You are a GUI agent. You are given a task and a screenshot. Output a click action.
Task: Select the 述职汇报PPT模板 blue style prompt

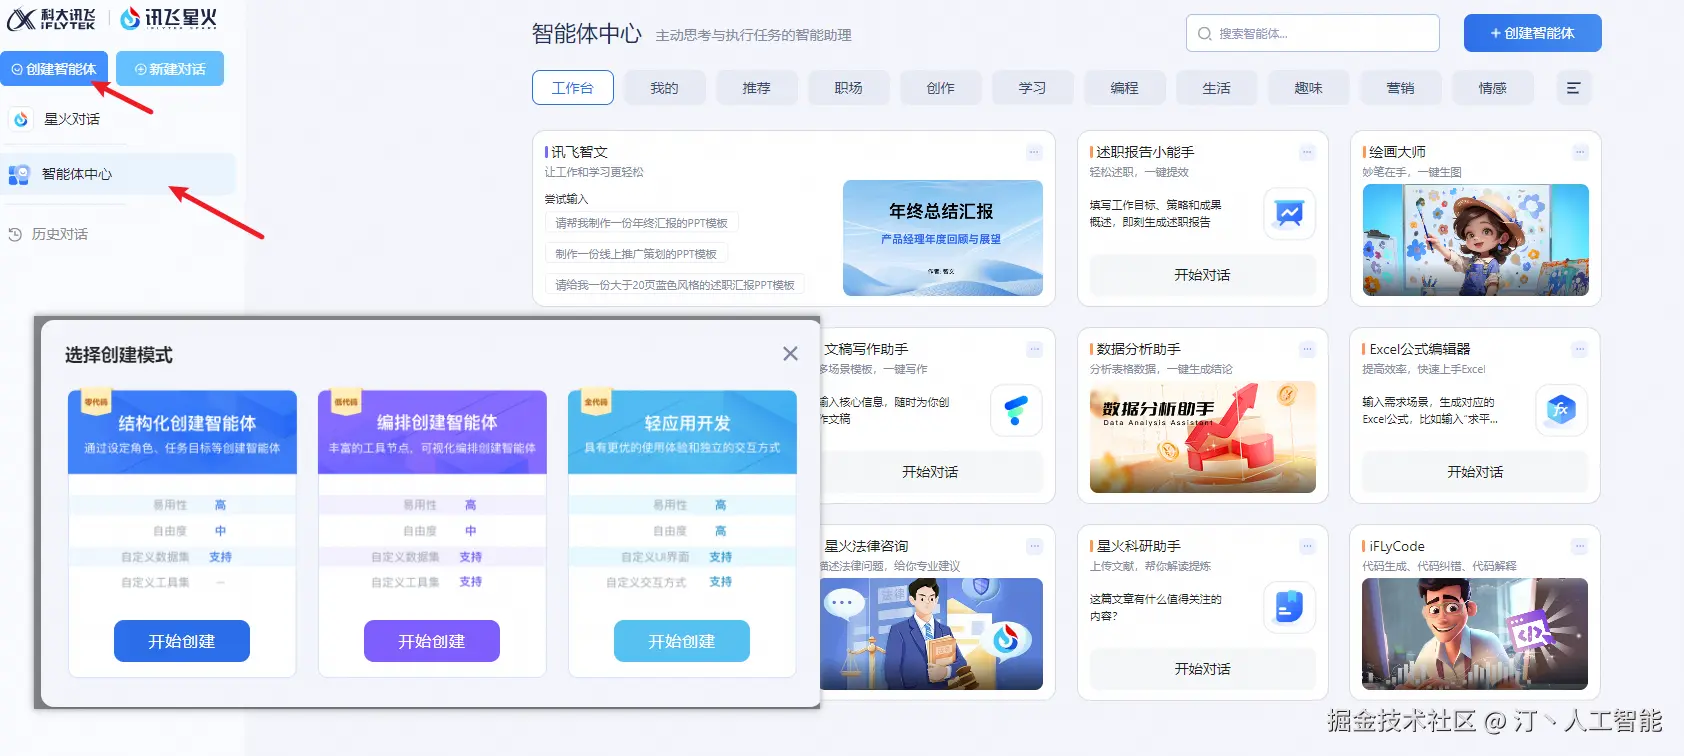tap(675, 285)
